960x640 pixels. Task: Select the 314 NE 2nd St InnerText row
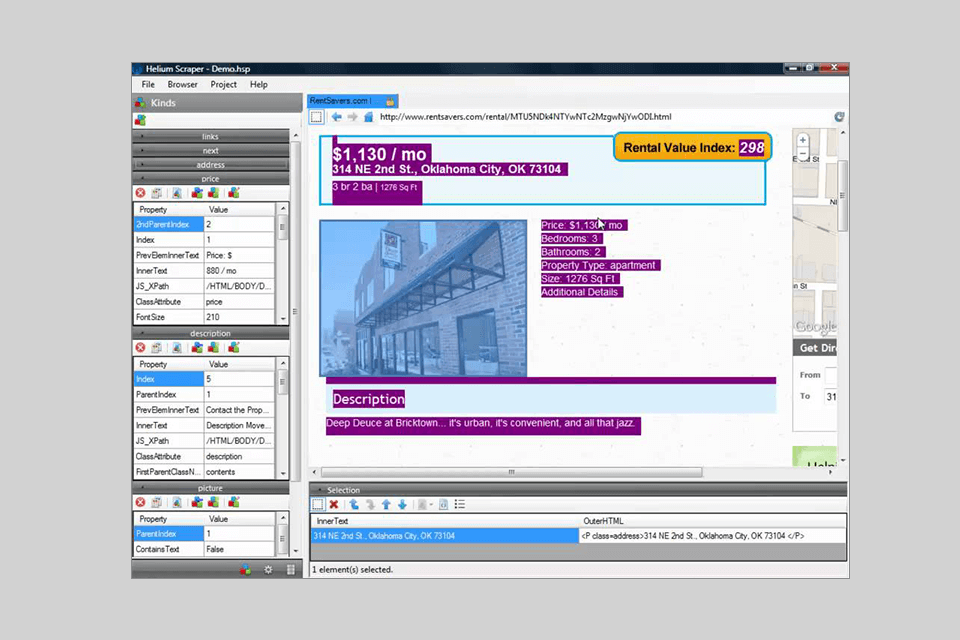pyautogui.click(x=445, y=536)
